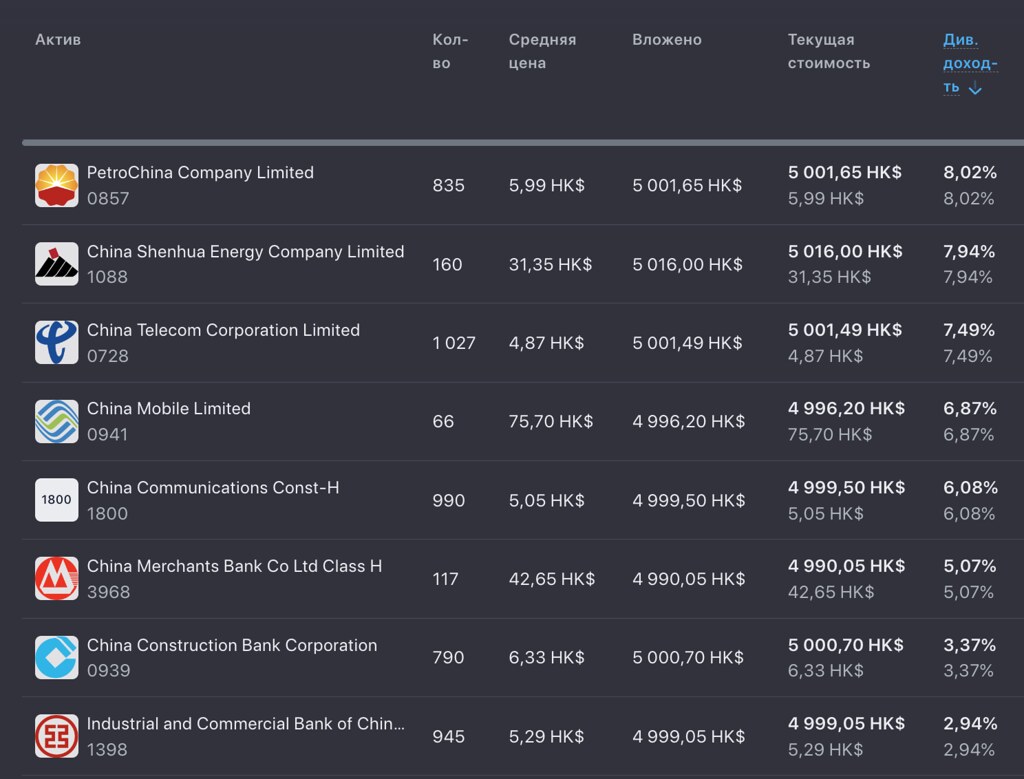Click average price 4,87 HK$ in Средняя цена column
This screenshot has height=779, width=1024.
[547, 343]
